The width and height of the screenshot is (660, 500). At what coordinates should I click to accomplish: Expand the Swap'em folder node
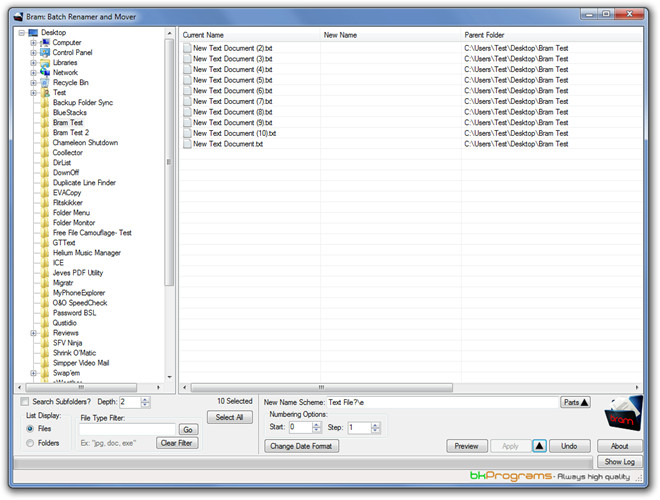point(33,373)
